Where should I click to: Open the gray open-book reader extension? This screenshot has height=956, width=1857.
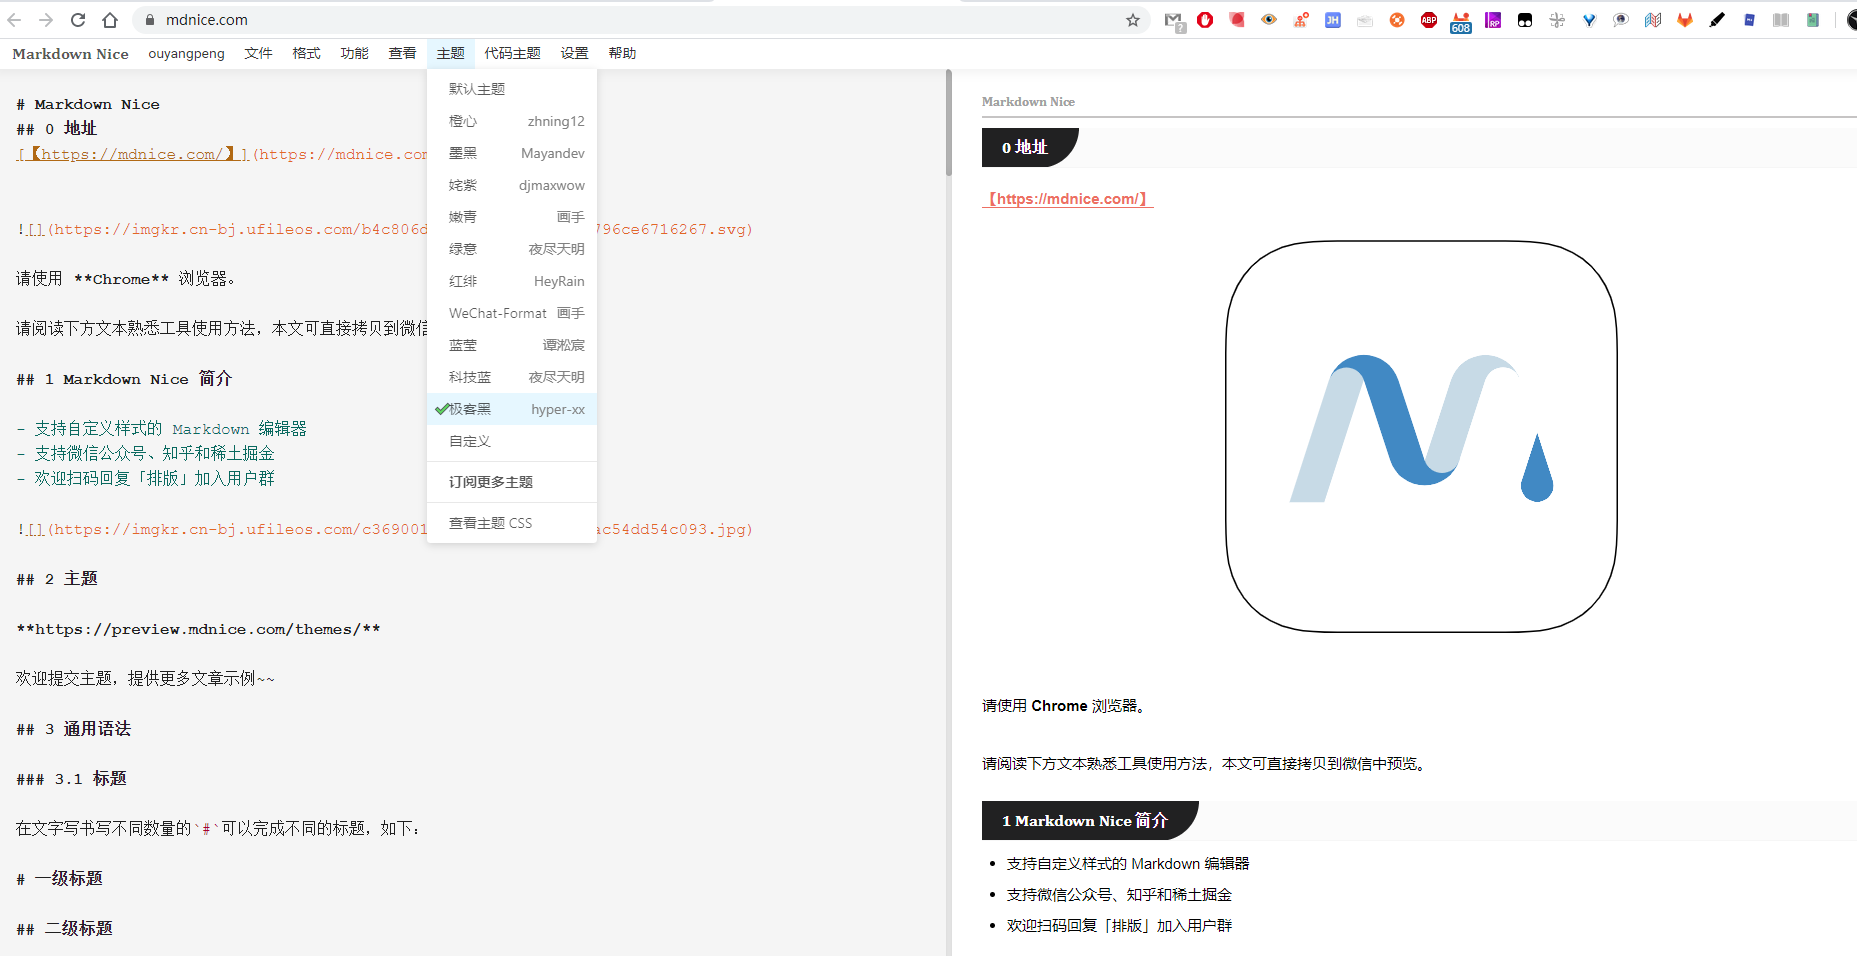[1781, 20]
